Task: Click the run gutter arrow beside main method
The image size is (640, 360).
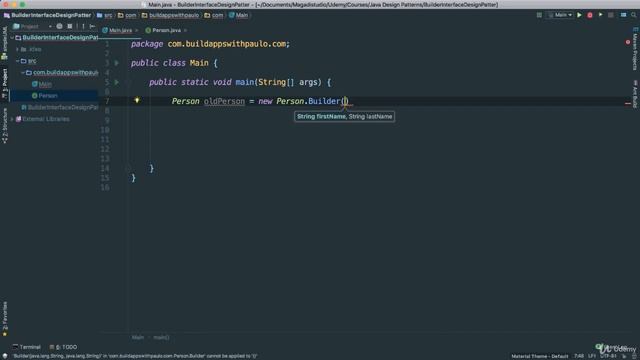Action: [x=117, y=82]
